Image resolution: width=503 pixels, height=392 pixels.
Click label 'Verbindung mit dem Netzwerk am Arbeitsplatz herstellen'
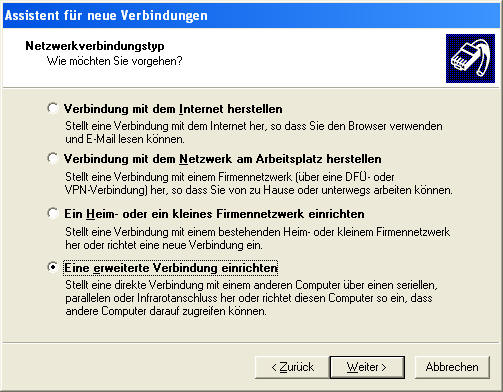coord(222,159)
